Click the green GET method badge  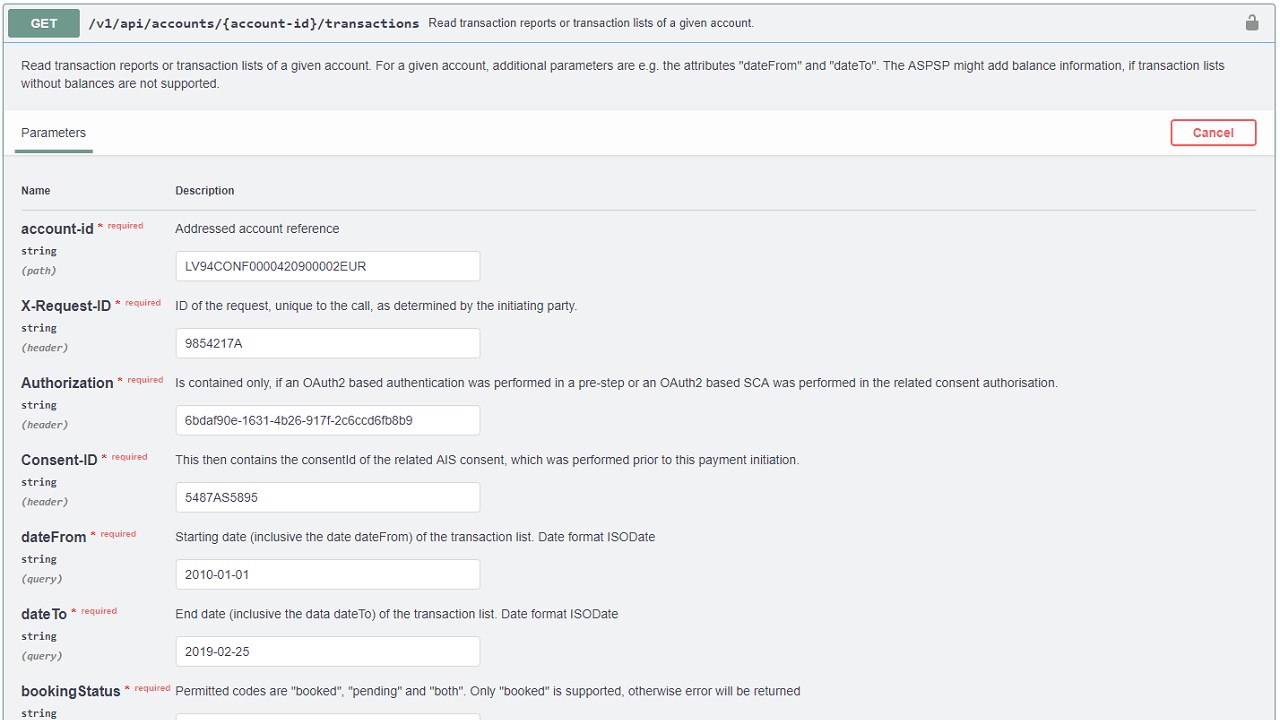point(44,23)
